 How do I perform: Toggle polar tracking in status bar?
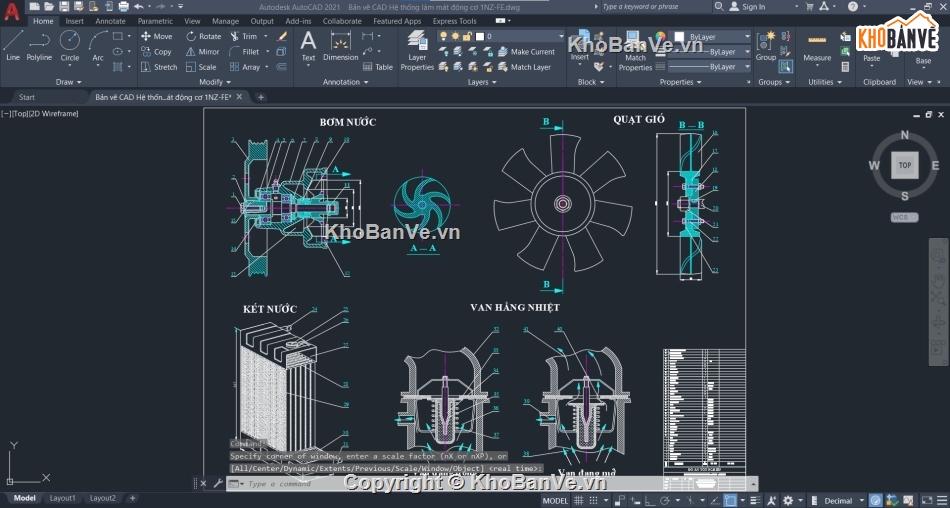665,501
